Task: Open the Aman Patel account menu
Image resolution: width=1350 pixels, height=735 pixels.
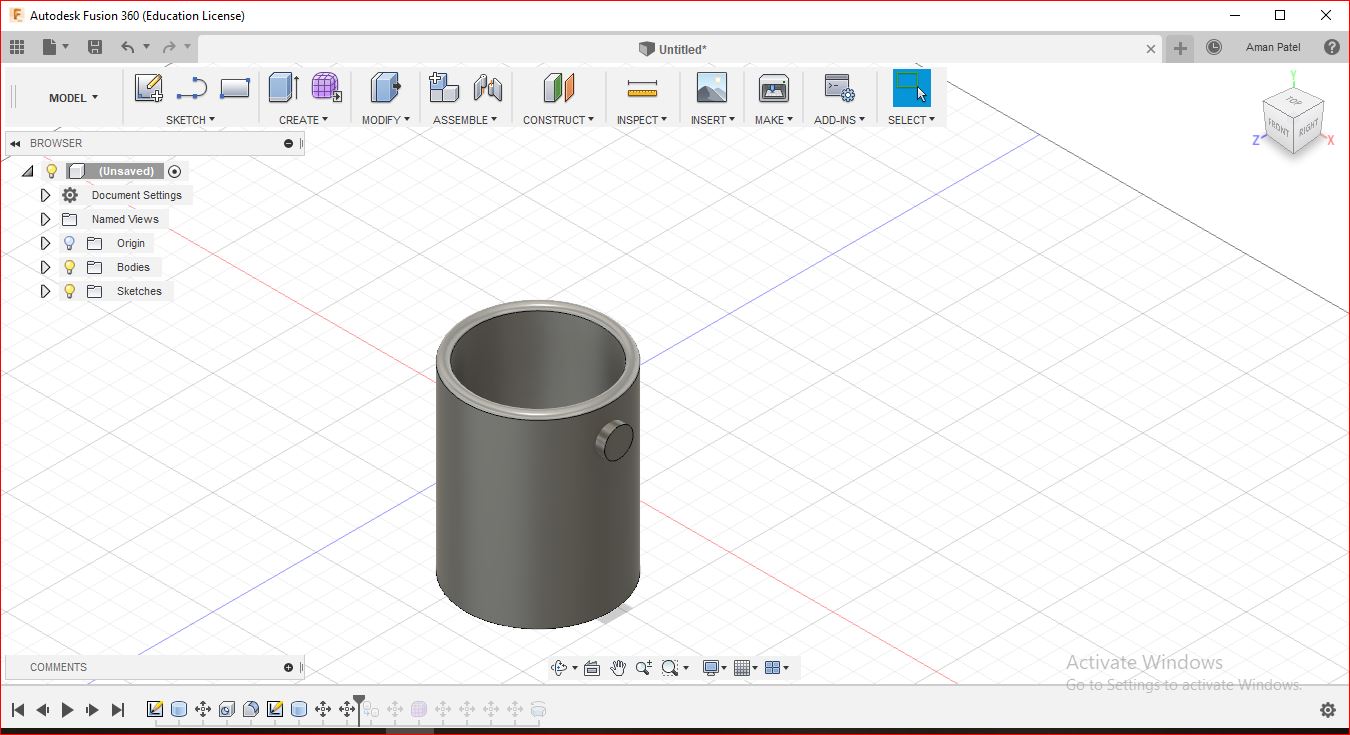Action: point(1273,47)
